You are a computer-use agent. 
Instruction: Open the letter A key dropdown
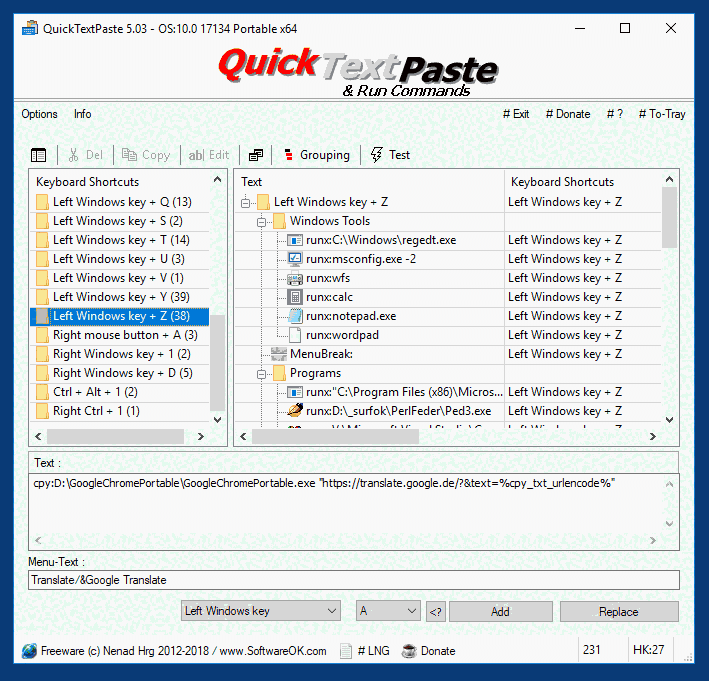tap(388, 611)
